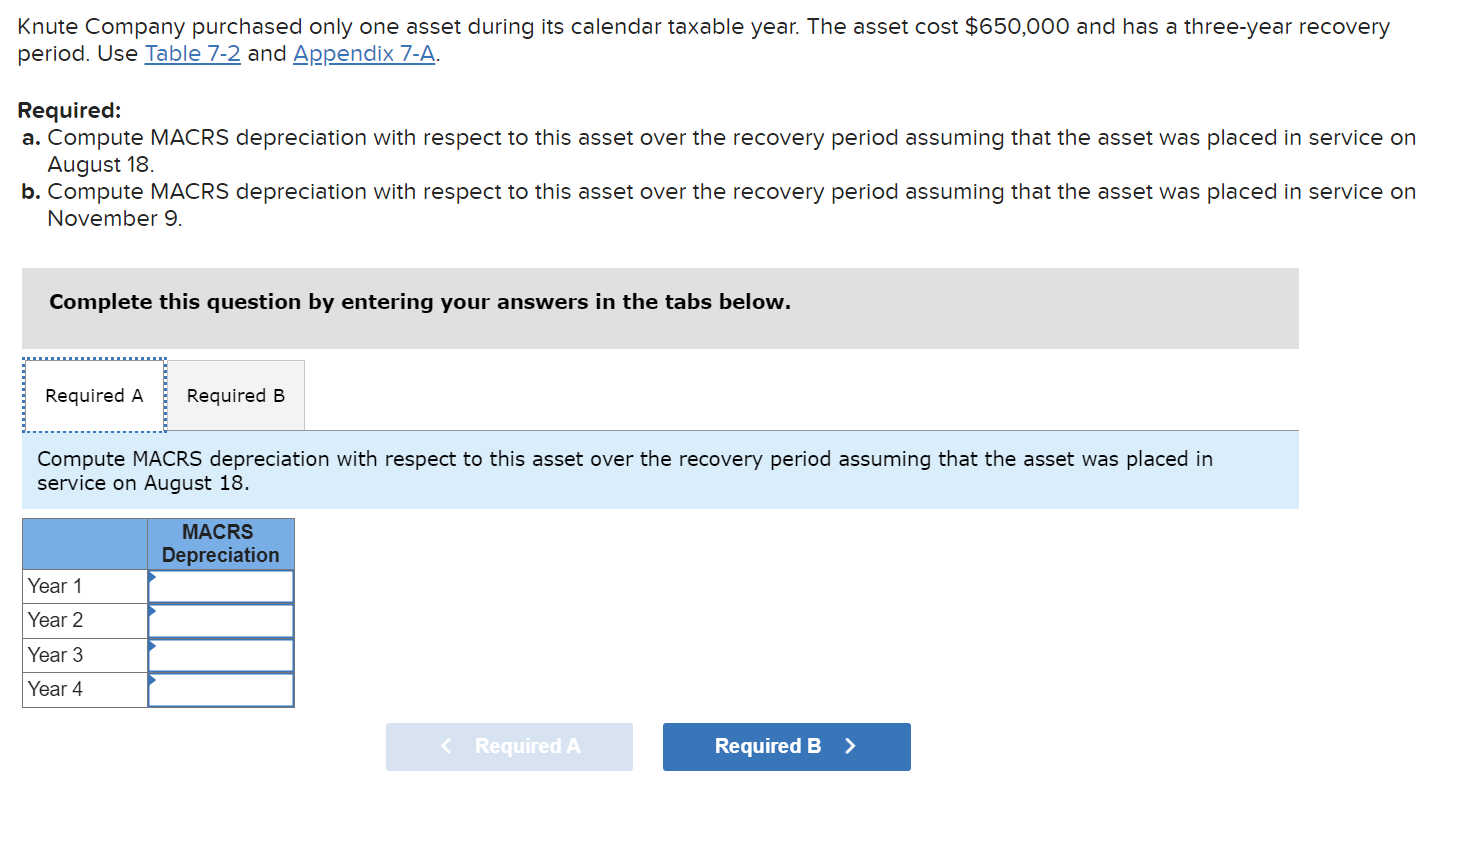Click the disabled Required A back button

(x=509, y=746)
